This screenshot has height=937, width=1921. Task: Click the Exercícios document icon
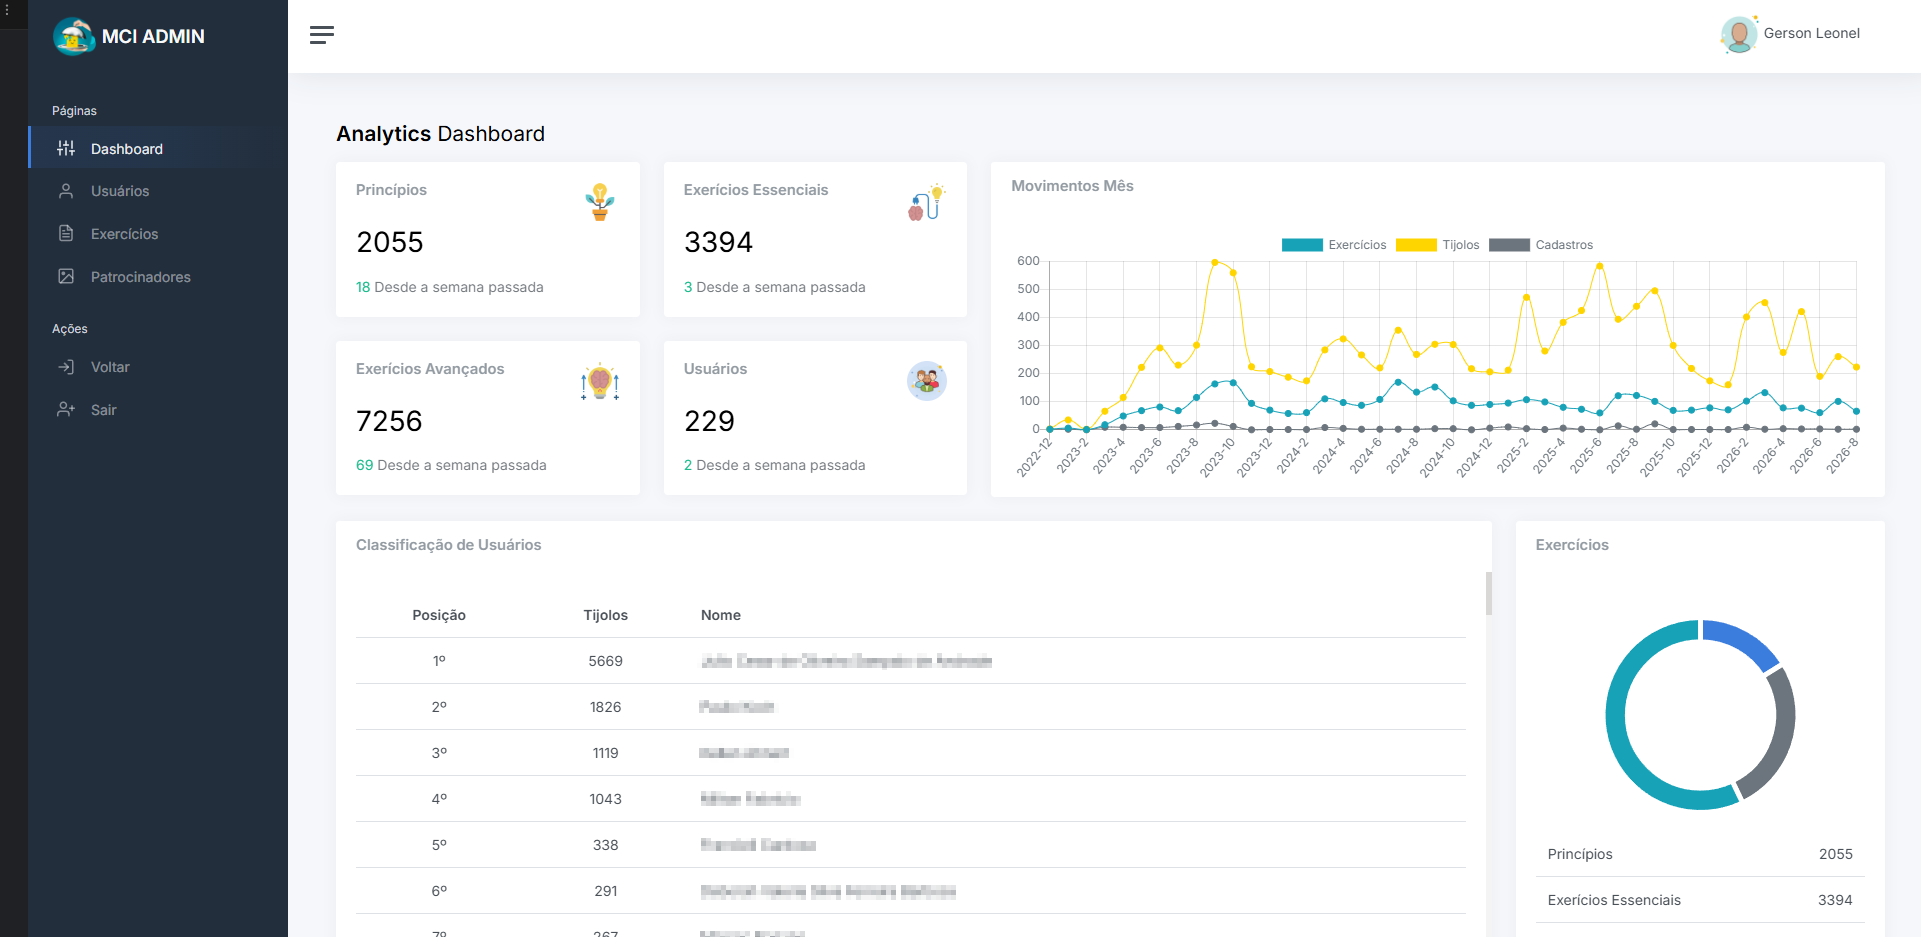tap(66, 233)
